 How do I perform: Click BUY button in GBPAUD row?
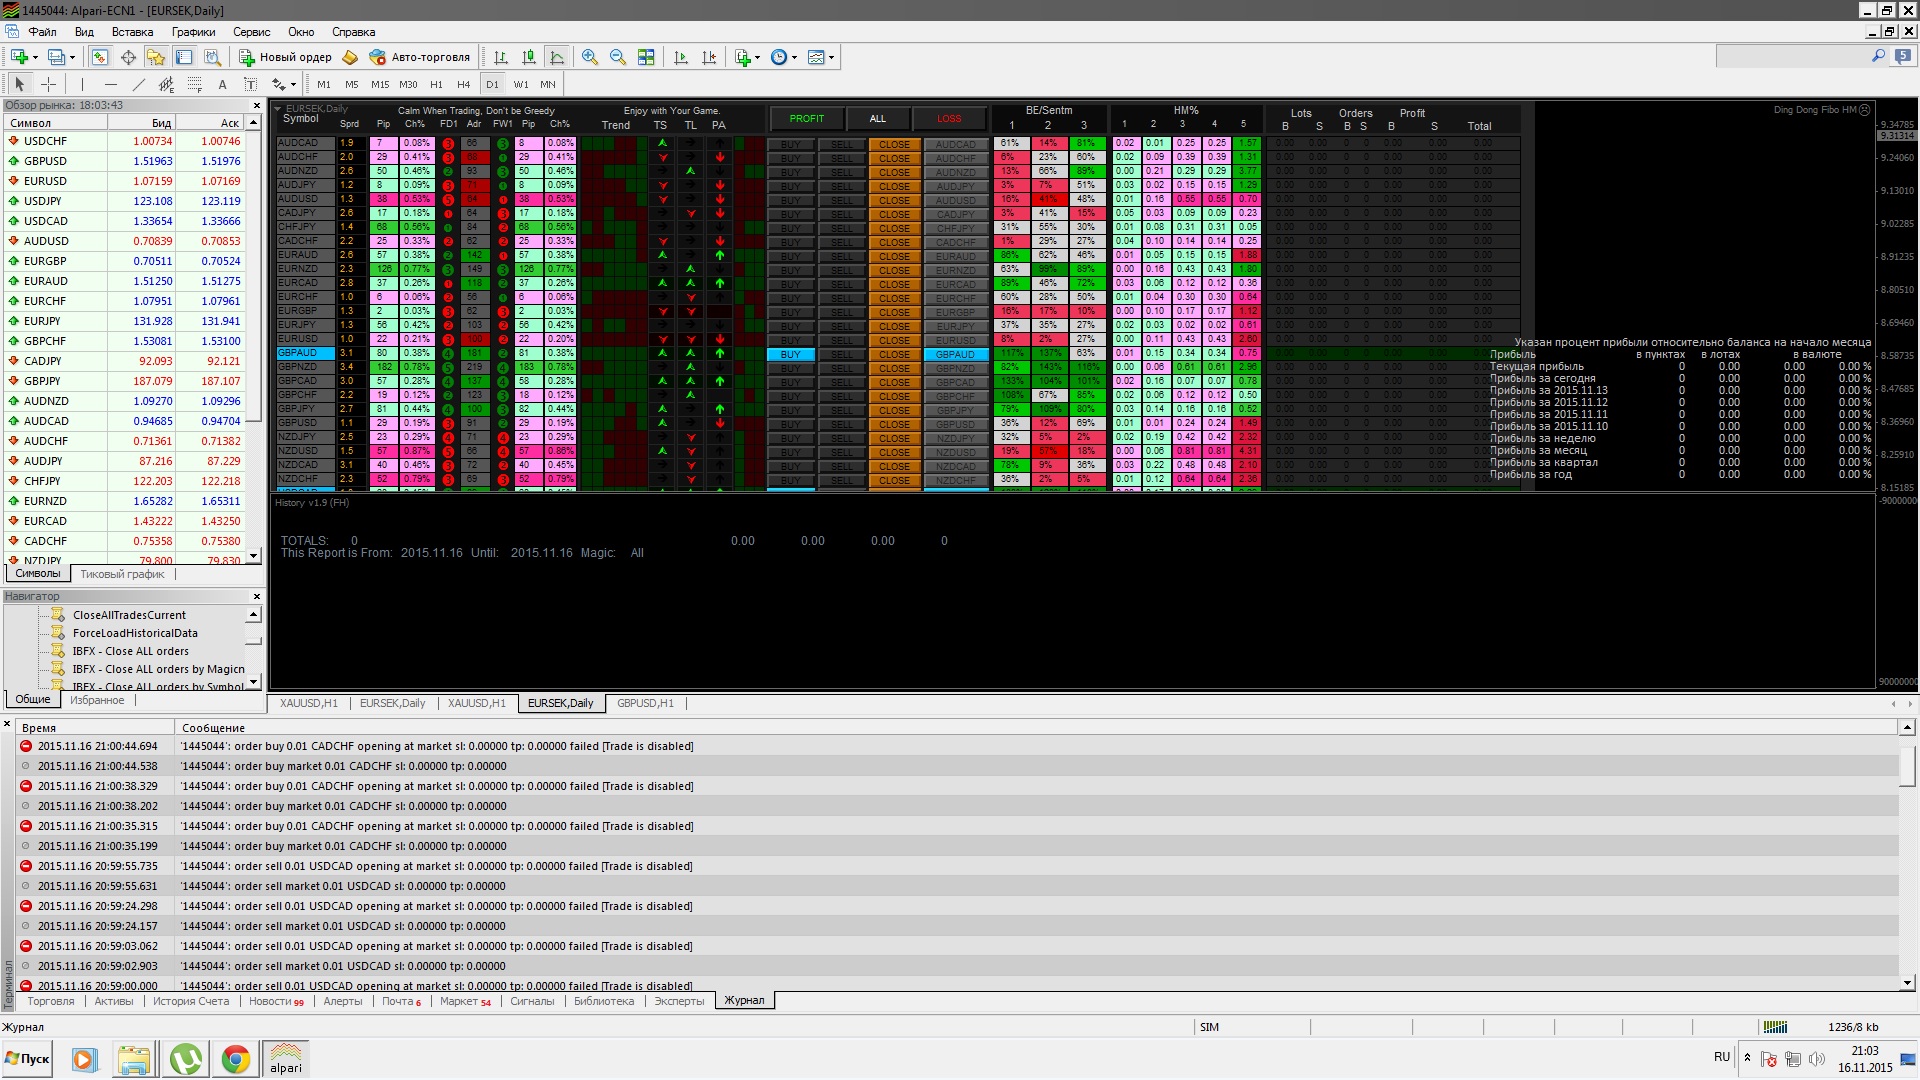coord(791,355)
